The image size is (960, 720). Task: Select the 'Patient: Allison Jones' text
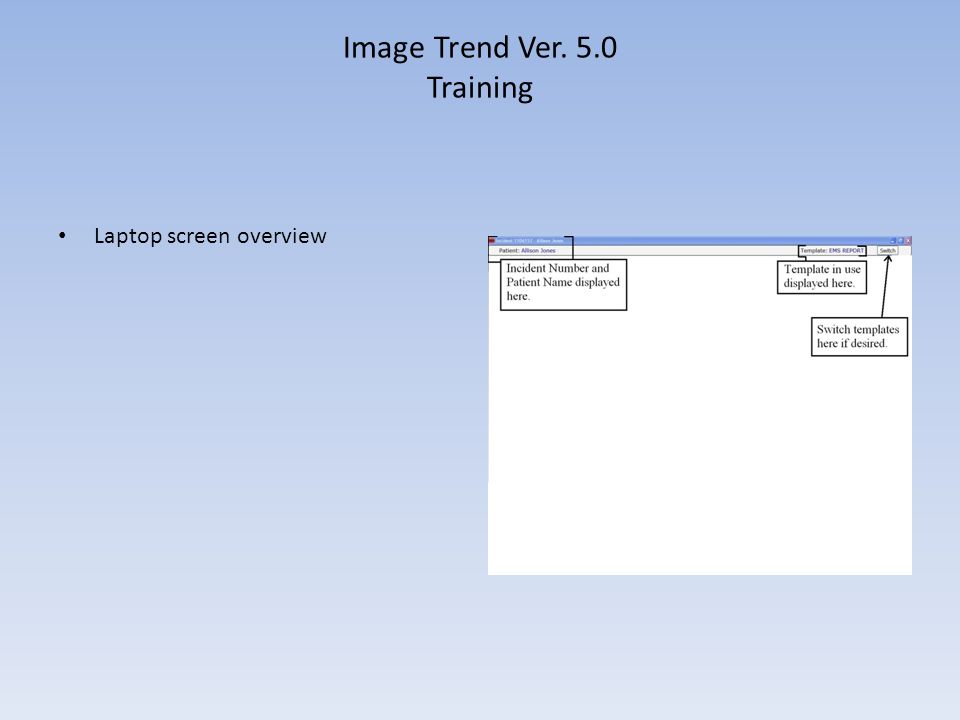tap(527, 250)
